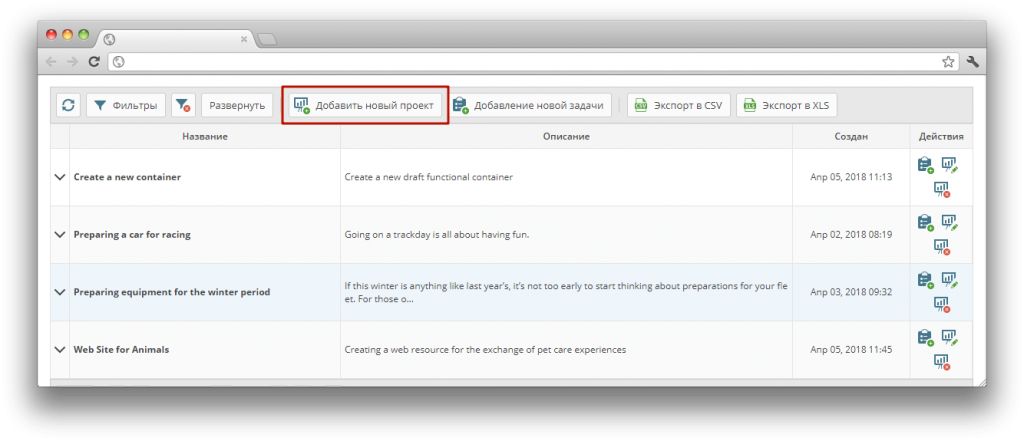Image resolution: width=1024 pixels, height=441 pixels.
Task: Click the refresh list icon in the toolbar
Action: pyautogui.click(x=68, y=105)
